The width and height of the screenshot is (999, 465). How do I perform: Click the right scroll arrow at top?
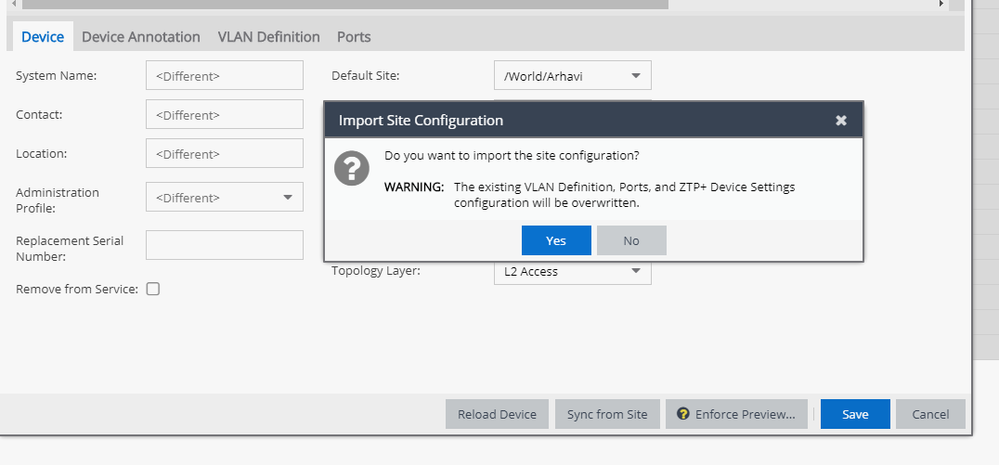[x=941, y=4]
